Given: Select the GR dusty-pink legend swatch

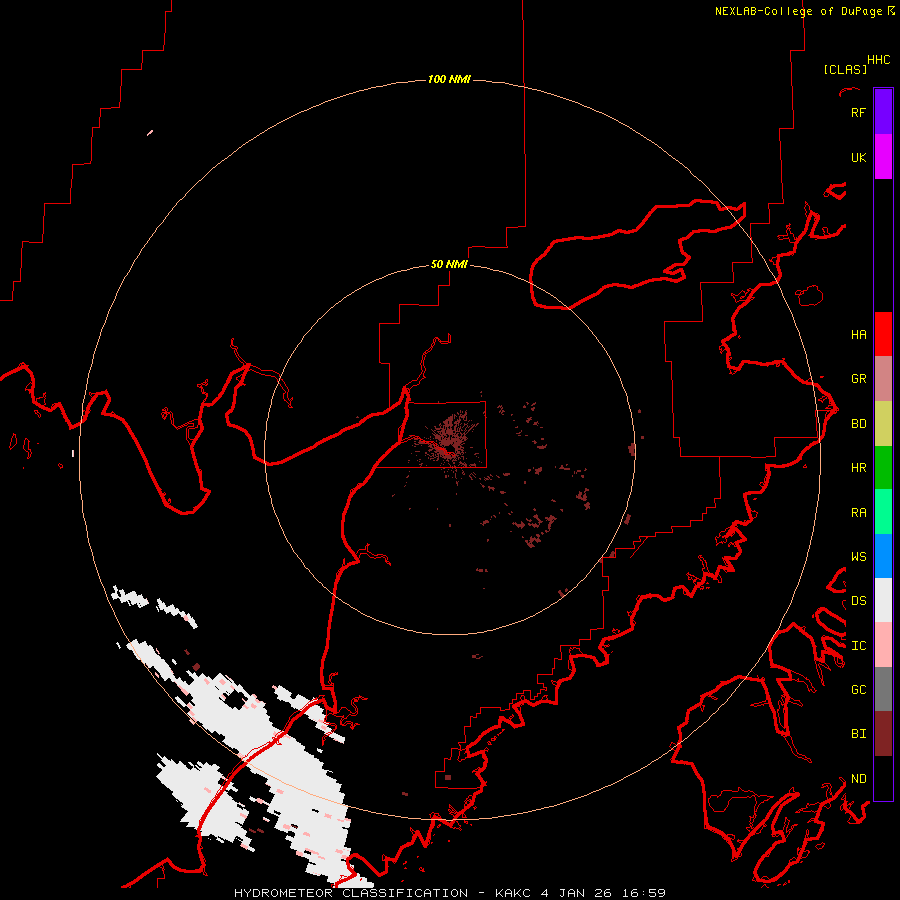Looking at the screenshot, I should point(883,379).
